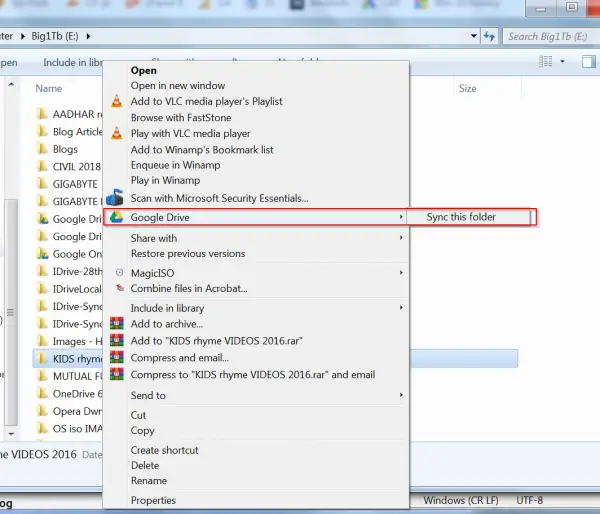Viewport: 600px width, 514px height.
Task: Expand the Include in library submenu arrow
Action: click(401, 307)
